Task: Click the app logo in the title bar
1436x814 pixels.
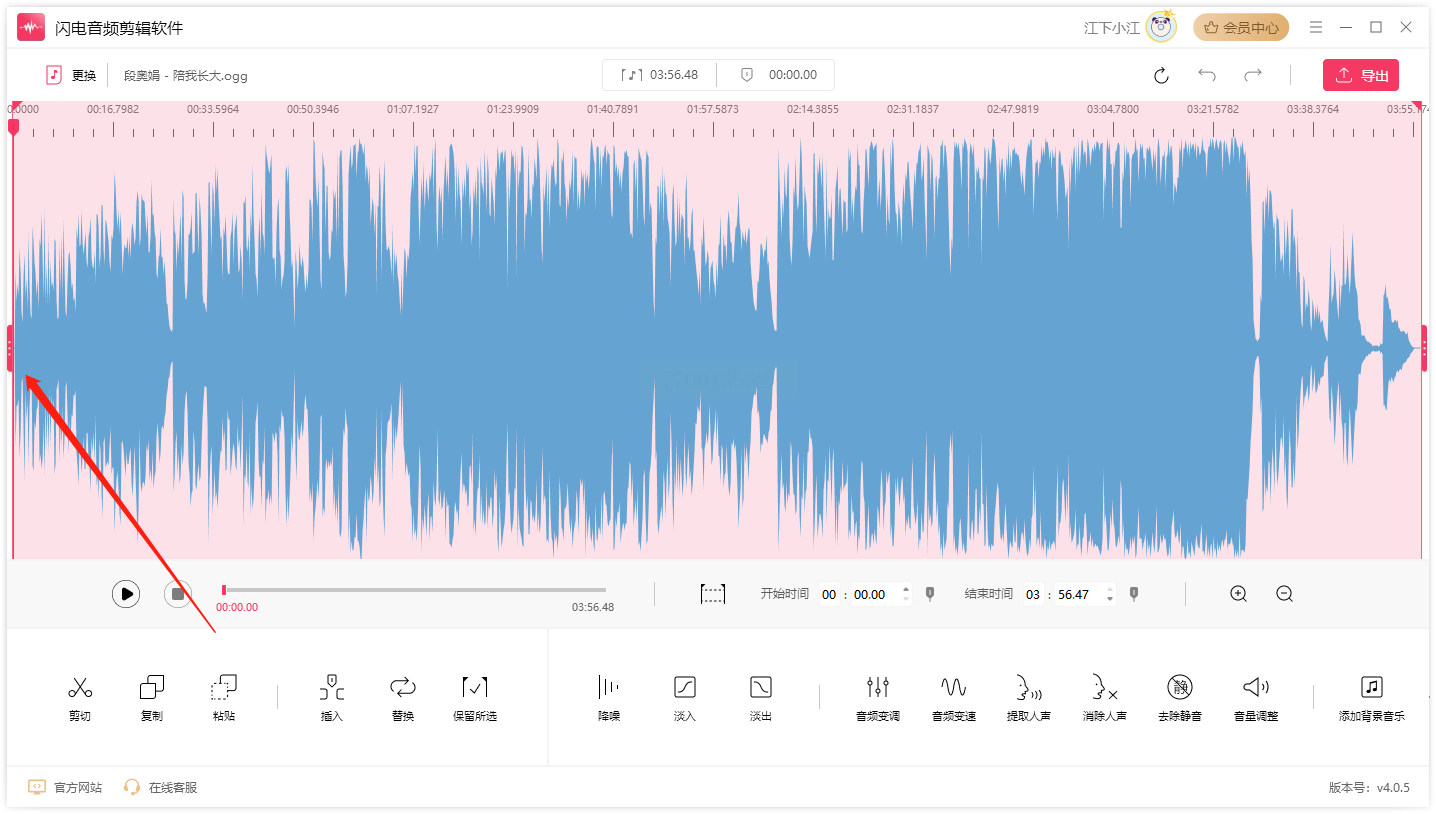Action: pyautogui.click(x=31, y=27)
